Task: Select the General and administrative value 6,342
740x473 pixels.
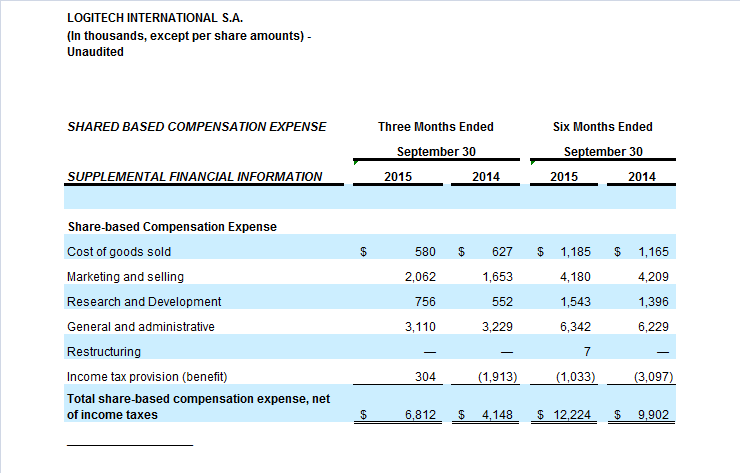Action: (x=575, y=327)
